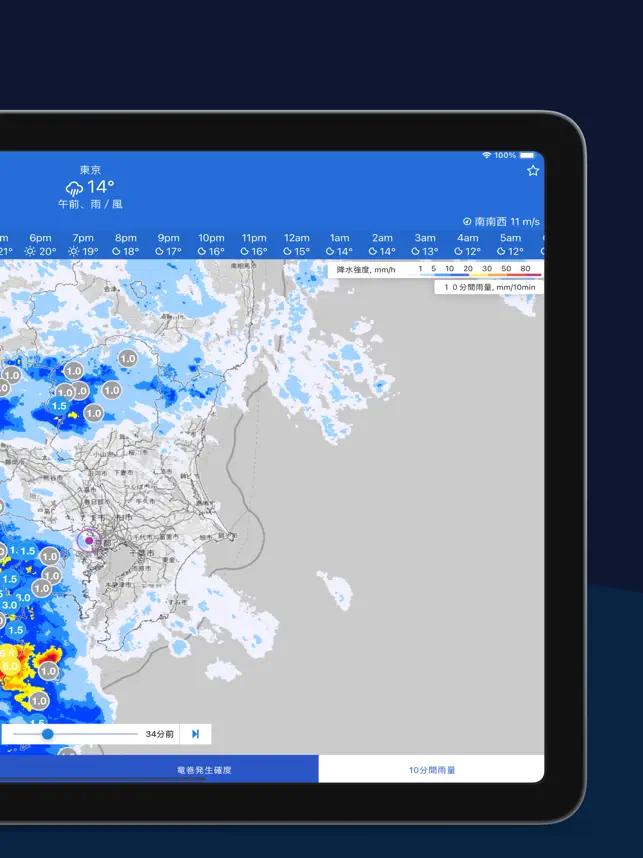Select the 12am 15° hourly forecast
The width and height of the screenshot is (643, 858).
[297, 245]
